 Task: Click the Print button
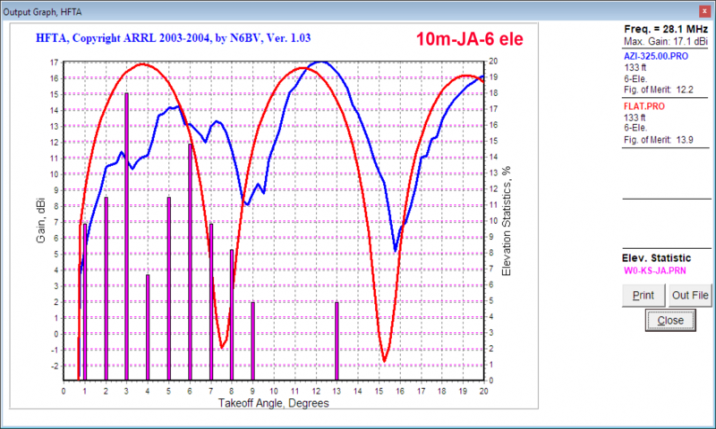(644, 295)
